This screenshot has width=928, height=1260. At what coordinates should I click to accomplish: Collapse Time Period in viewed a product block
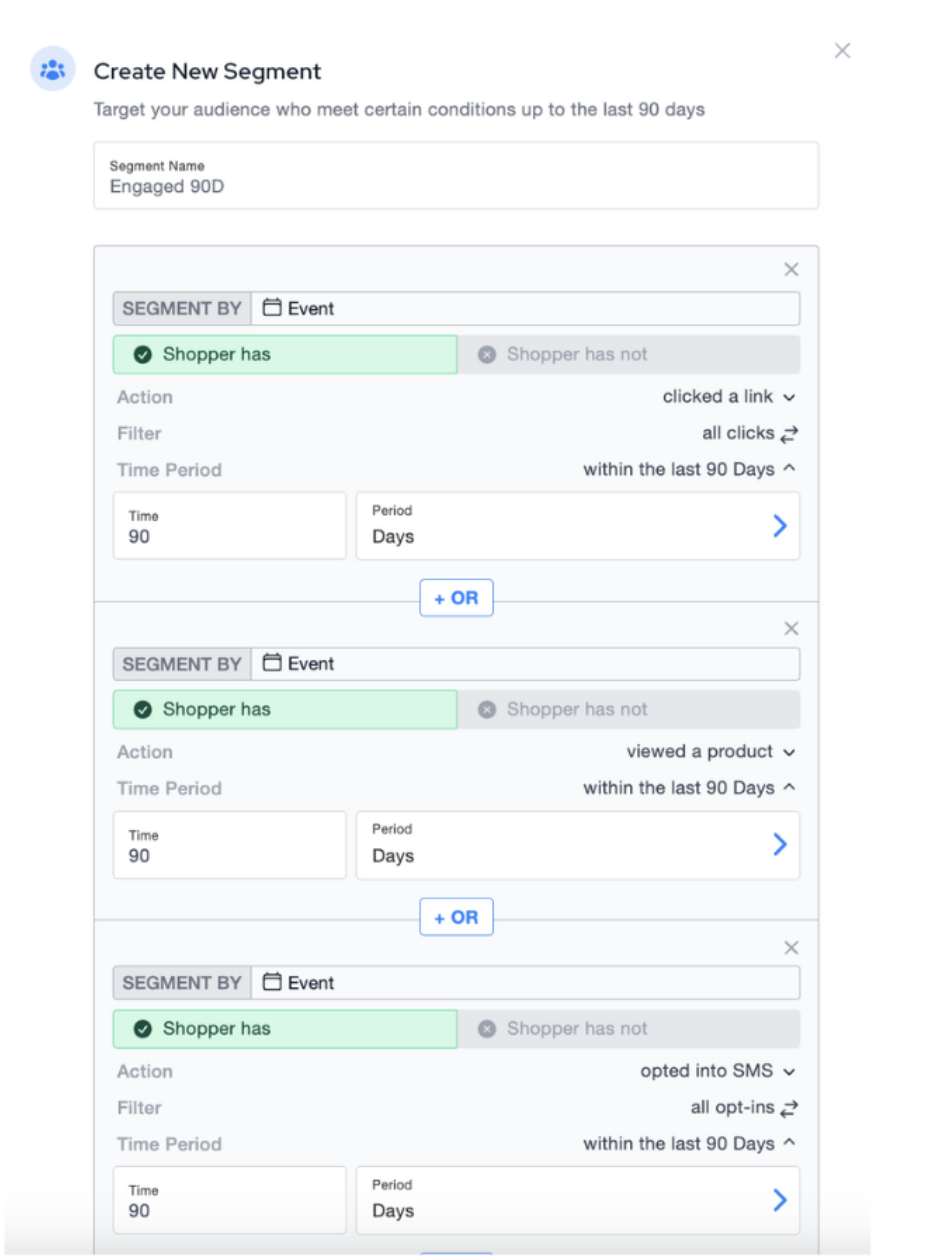point(690,789)
